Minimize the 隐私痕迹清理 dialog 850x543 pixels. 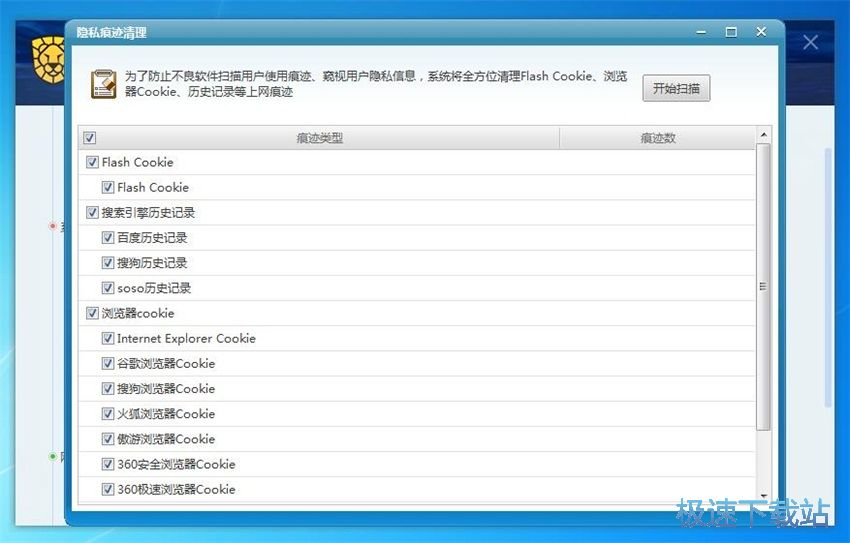pos(701,33)
